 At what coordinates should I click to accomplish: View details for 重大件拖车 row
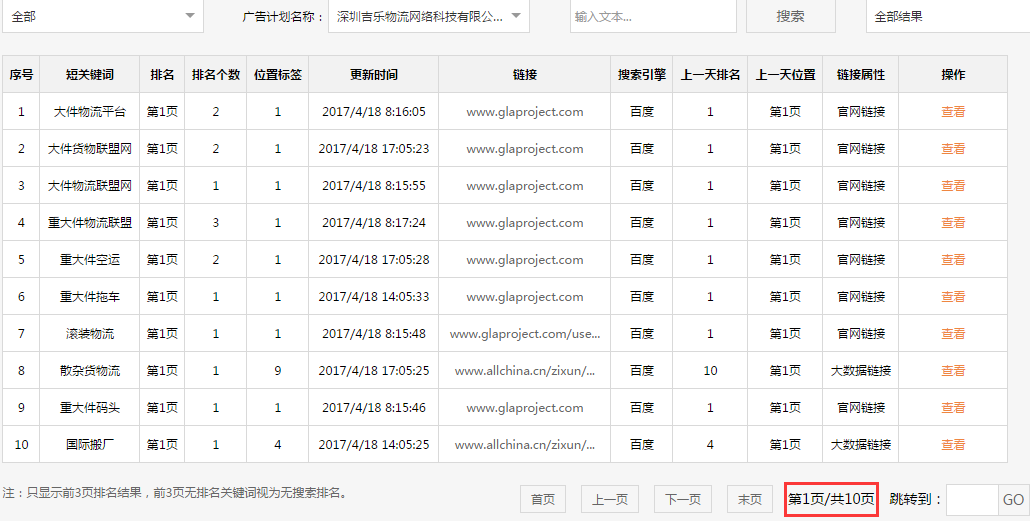[x=953, y=297]
